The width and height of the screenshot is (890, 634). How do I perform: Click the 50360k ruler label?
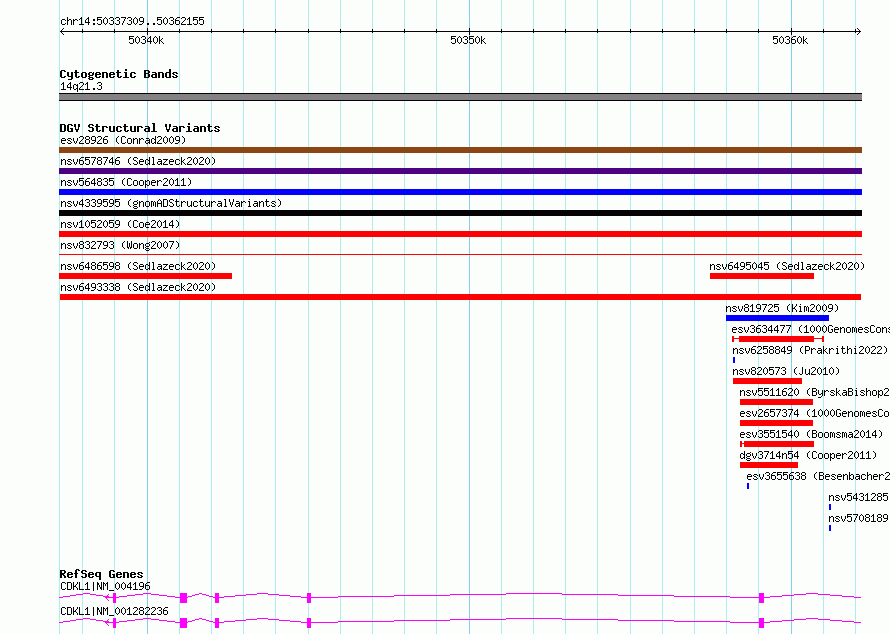click(x=790, y=40)
